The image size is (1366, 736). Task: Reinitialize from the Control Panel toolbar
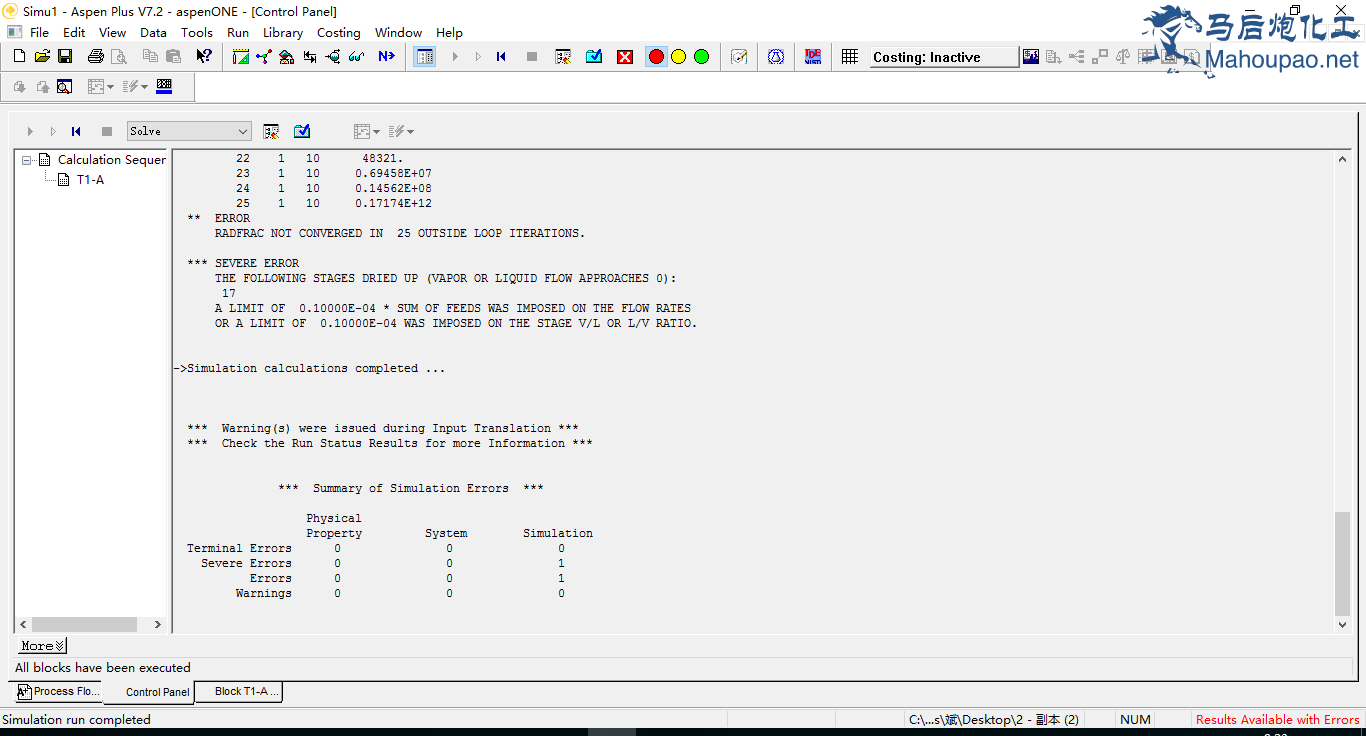(76, 131)
